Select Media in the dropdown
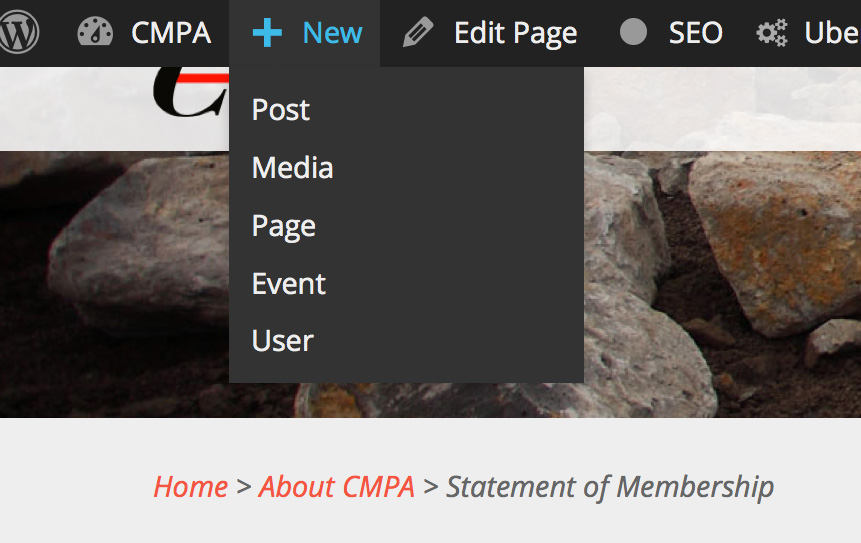Screen dimensions: 861x543 [292, 167]
